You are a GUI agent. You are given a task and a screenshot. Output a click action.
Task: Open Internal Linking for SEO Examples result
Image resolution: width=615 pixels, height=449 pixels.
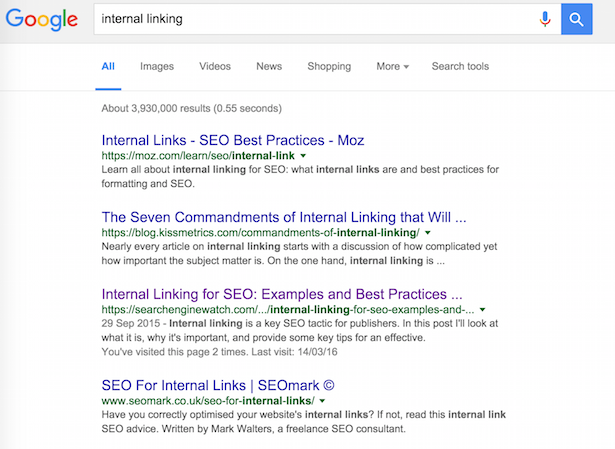tap(282, 294)
